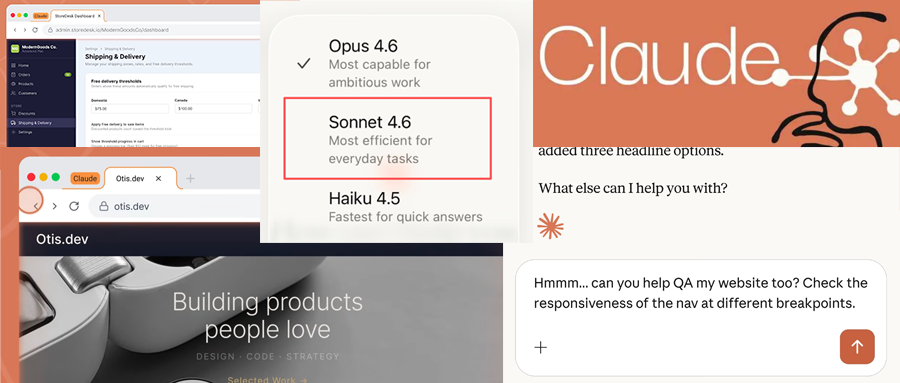Screen dimensions: 900x383
Task: Switch to the StoreDesk Dashboard tab
Action: (76, 16)
